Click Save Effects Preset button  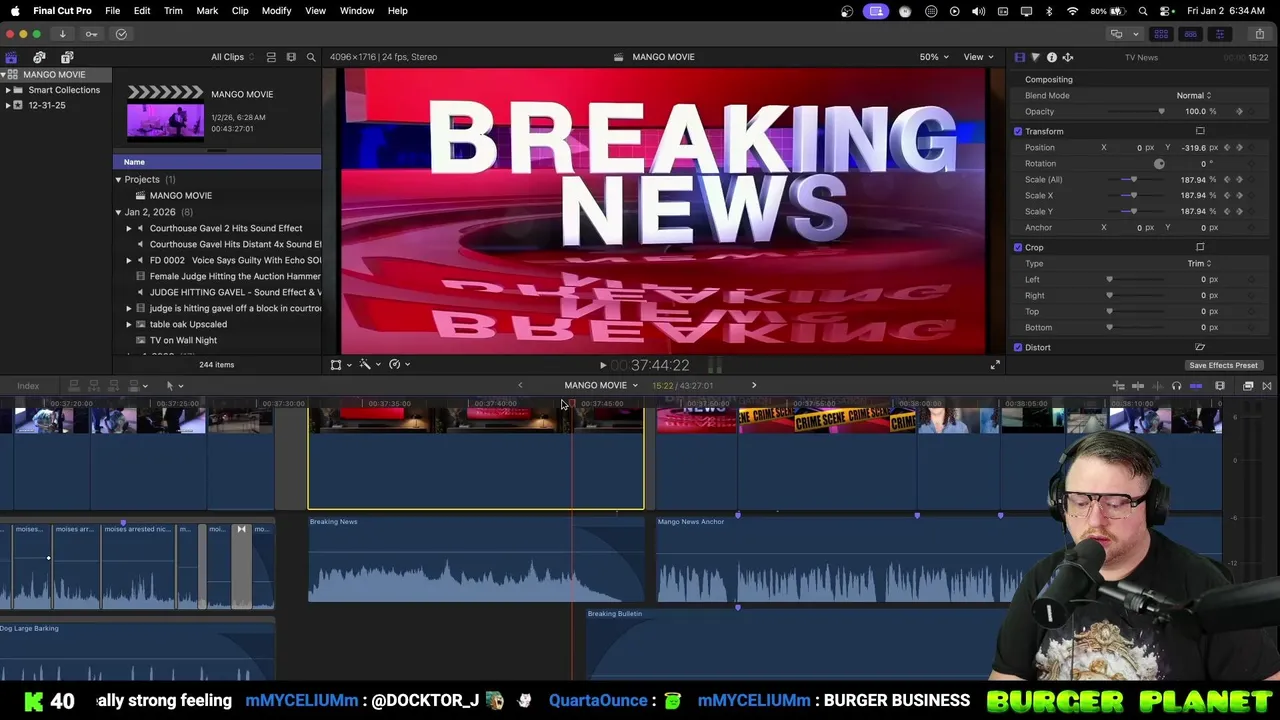(1223, 365)
